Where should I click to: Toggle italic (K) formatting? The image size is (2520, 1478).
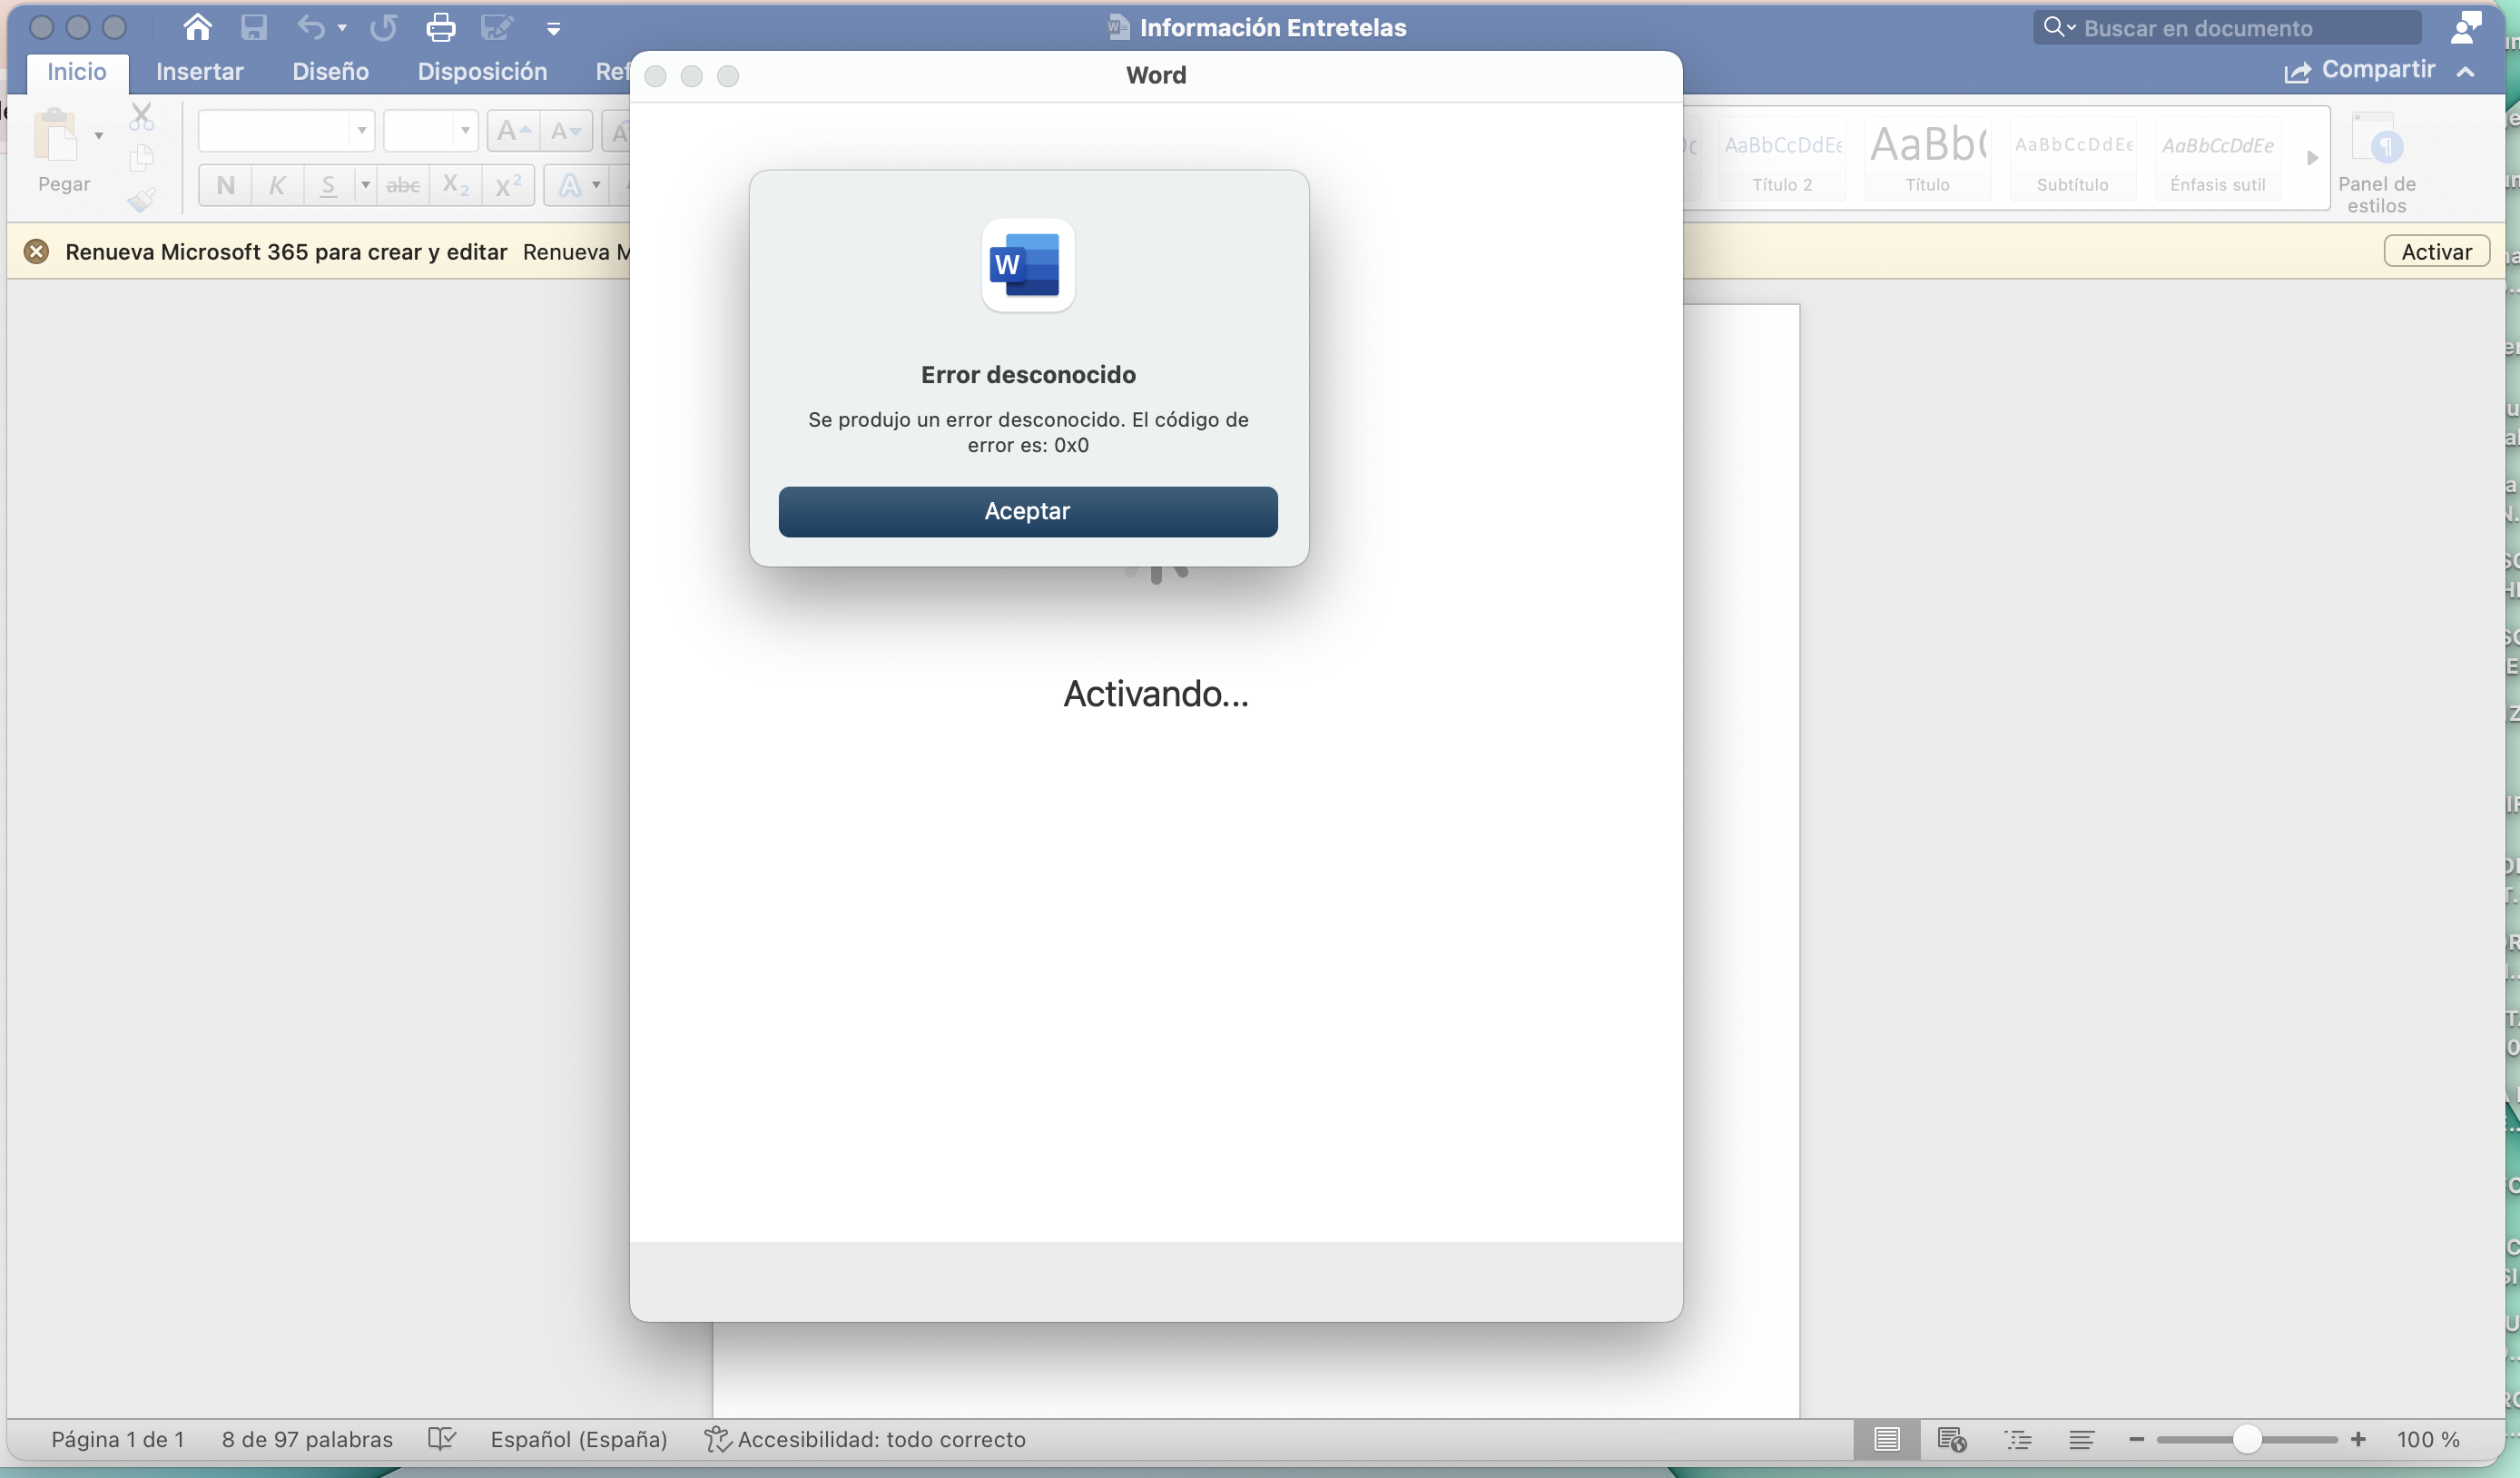click(277, 185)
